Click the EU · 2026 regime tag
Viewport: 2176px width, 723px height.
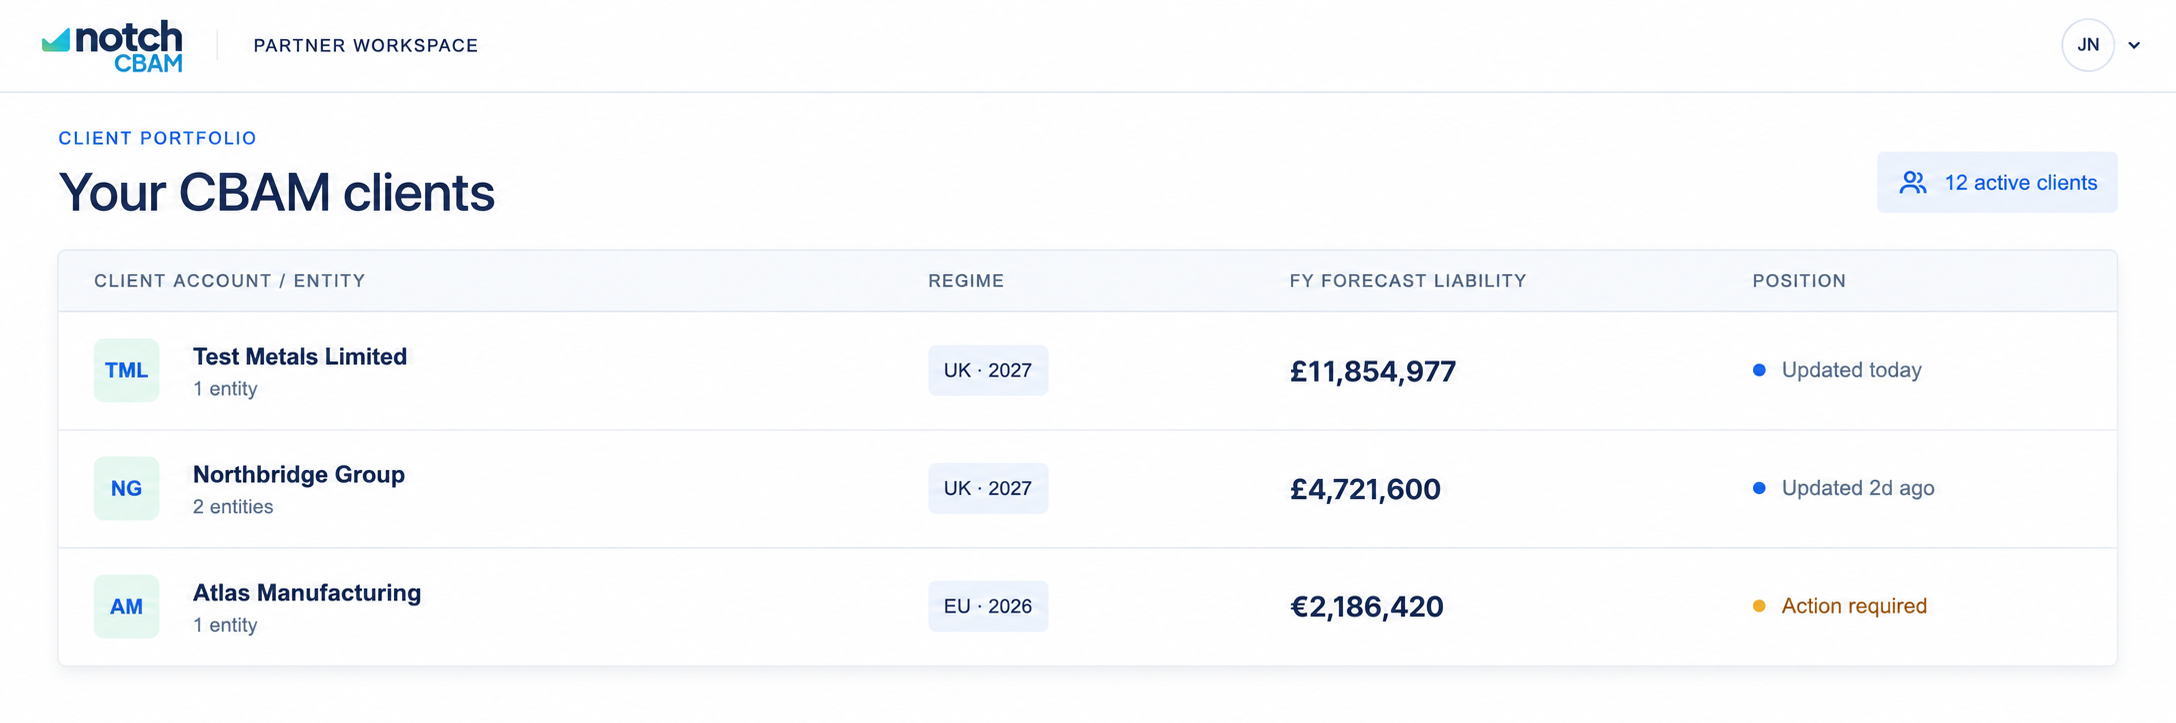coord(987,606)
